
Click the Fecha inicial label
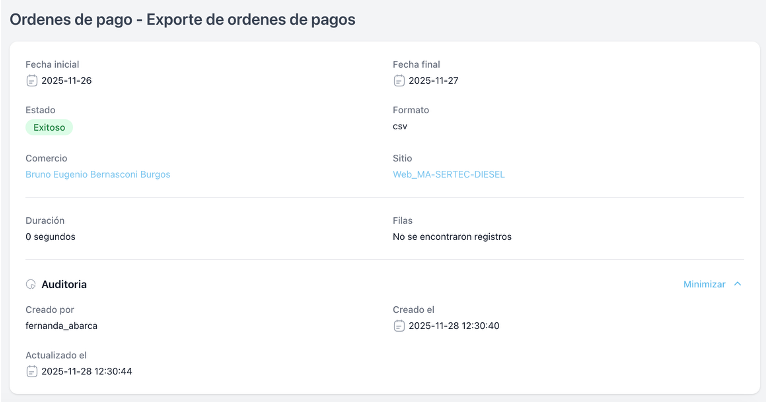click(52, 64)
